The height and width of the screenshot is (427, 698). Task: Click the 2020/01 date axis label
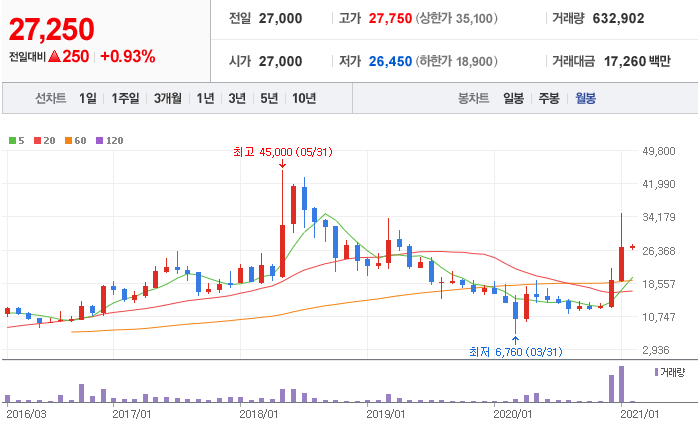pyautogui.click(x=512, y=414)
